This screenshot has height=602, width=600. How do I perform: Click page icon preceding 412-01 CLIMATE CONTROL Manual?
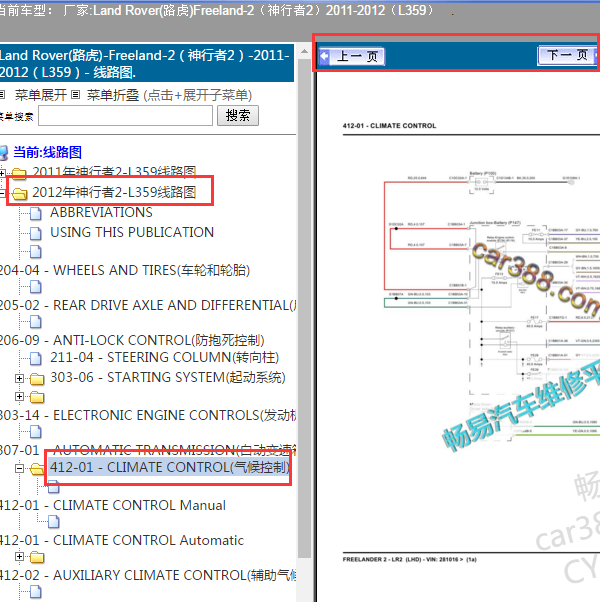coord(54,486)
